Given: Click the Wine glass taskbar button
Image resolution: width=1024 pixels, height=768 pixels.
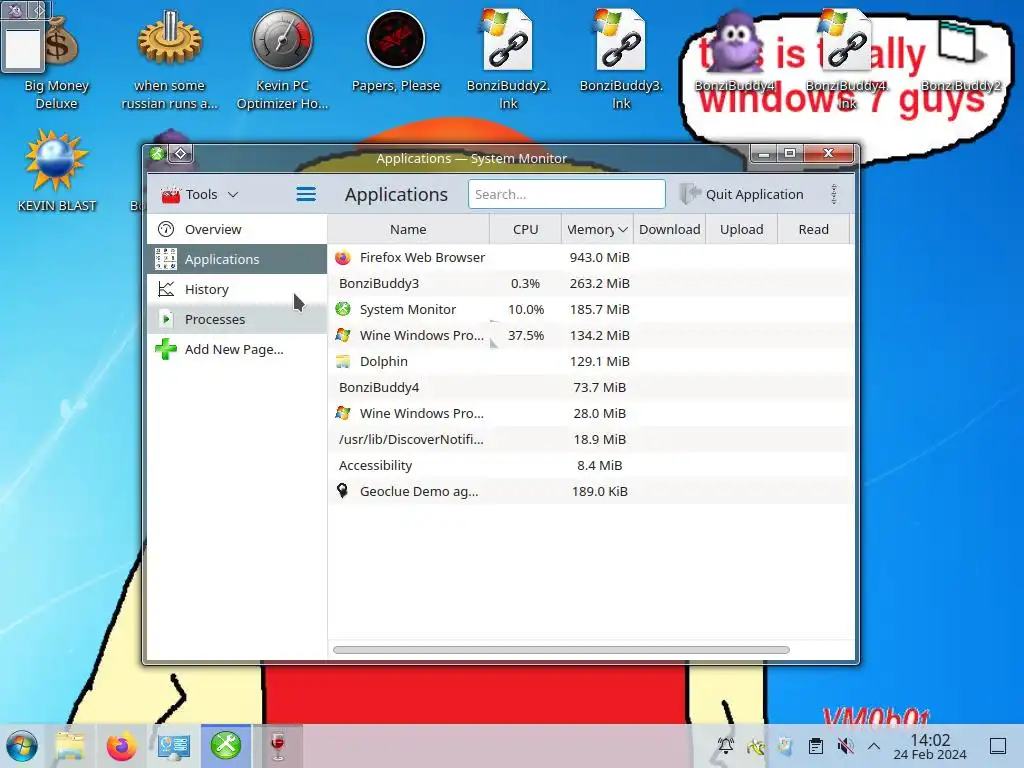Looking at the screenshot, I should (x=278, y=746).
